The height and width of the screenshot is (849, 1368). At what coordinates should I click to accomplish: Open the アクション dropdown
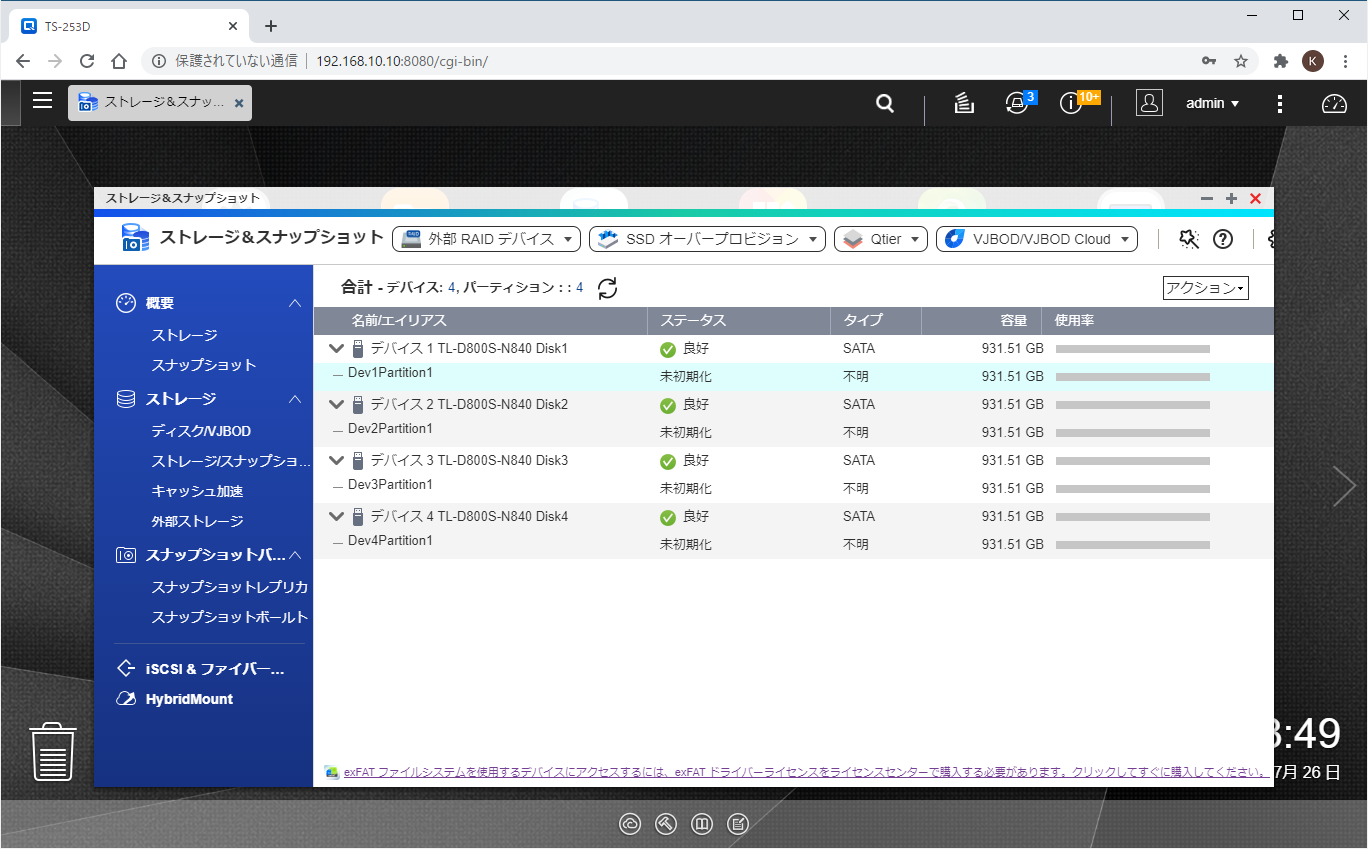click(1205, 288)
